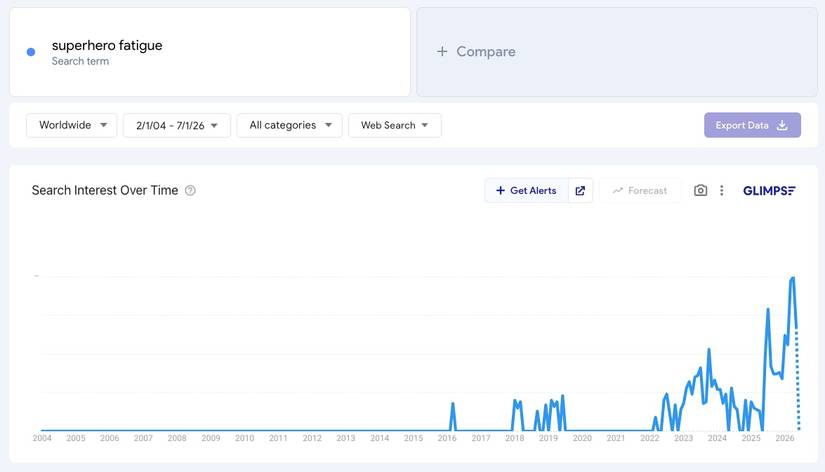Open the Web Search type dropdown
This screenshot has height=472, width=825.
point(395,125)
